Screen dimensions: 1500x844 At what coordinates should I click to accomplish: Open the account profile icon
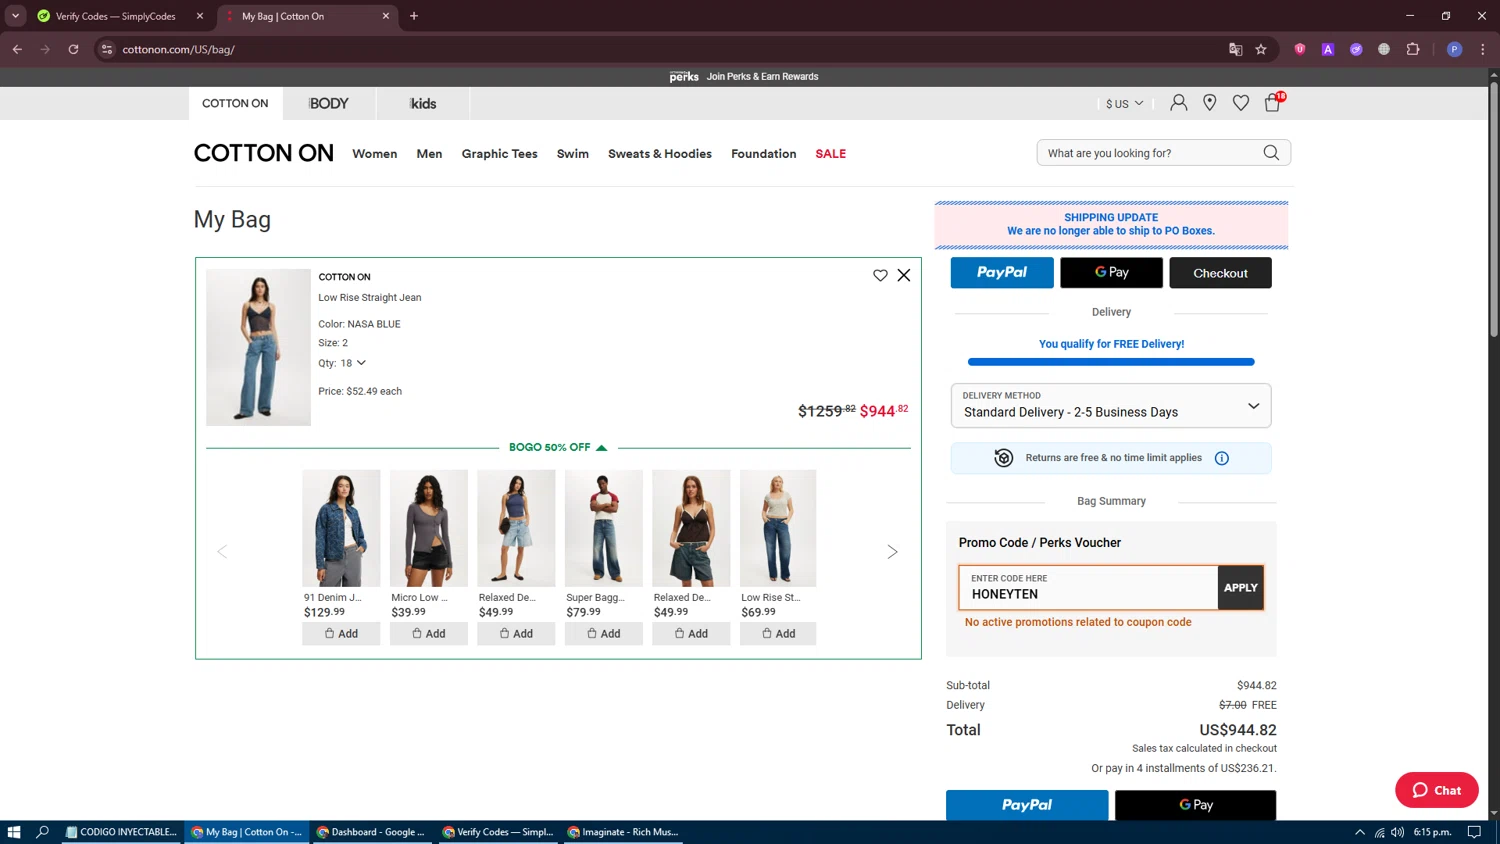click(x=1179, y=103)
